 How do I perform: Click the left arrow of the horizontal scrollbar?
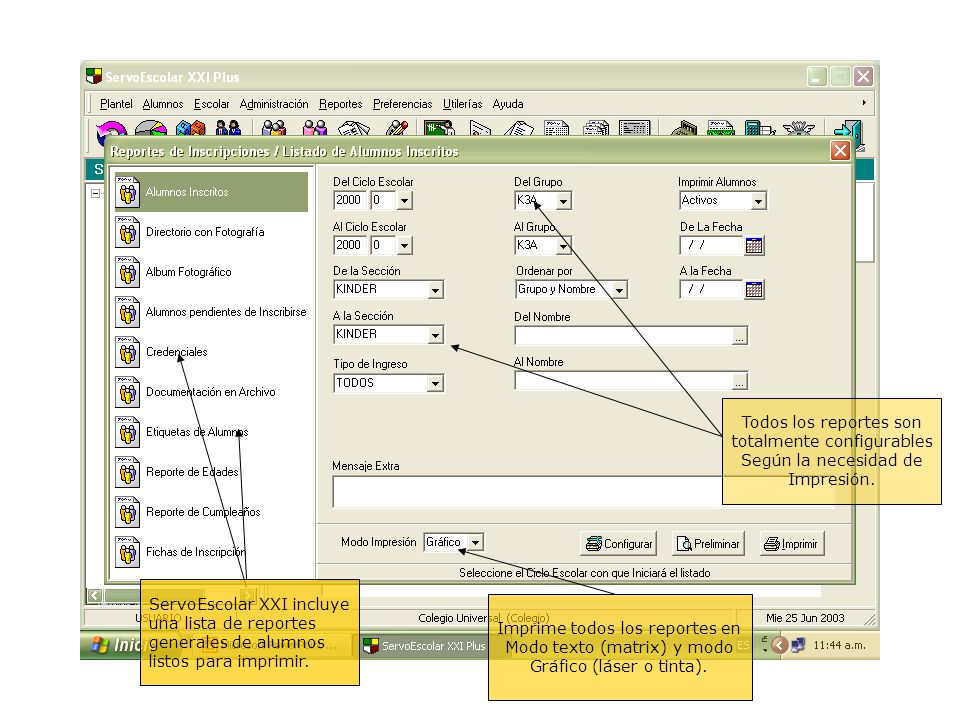(94, 595)
